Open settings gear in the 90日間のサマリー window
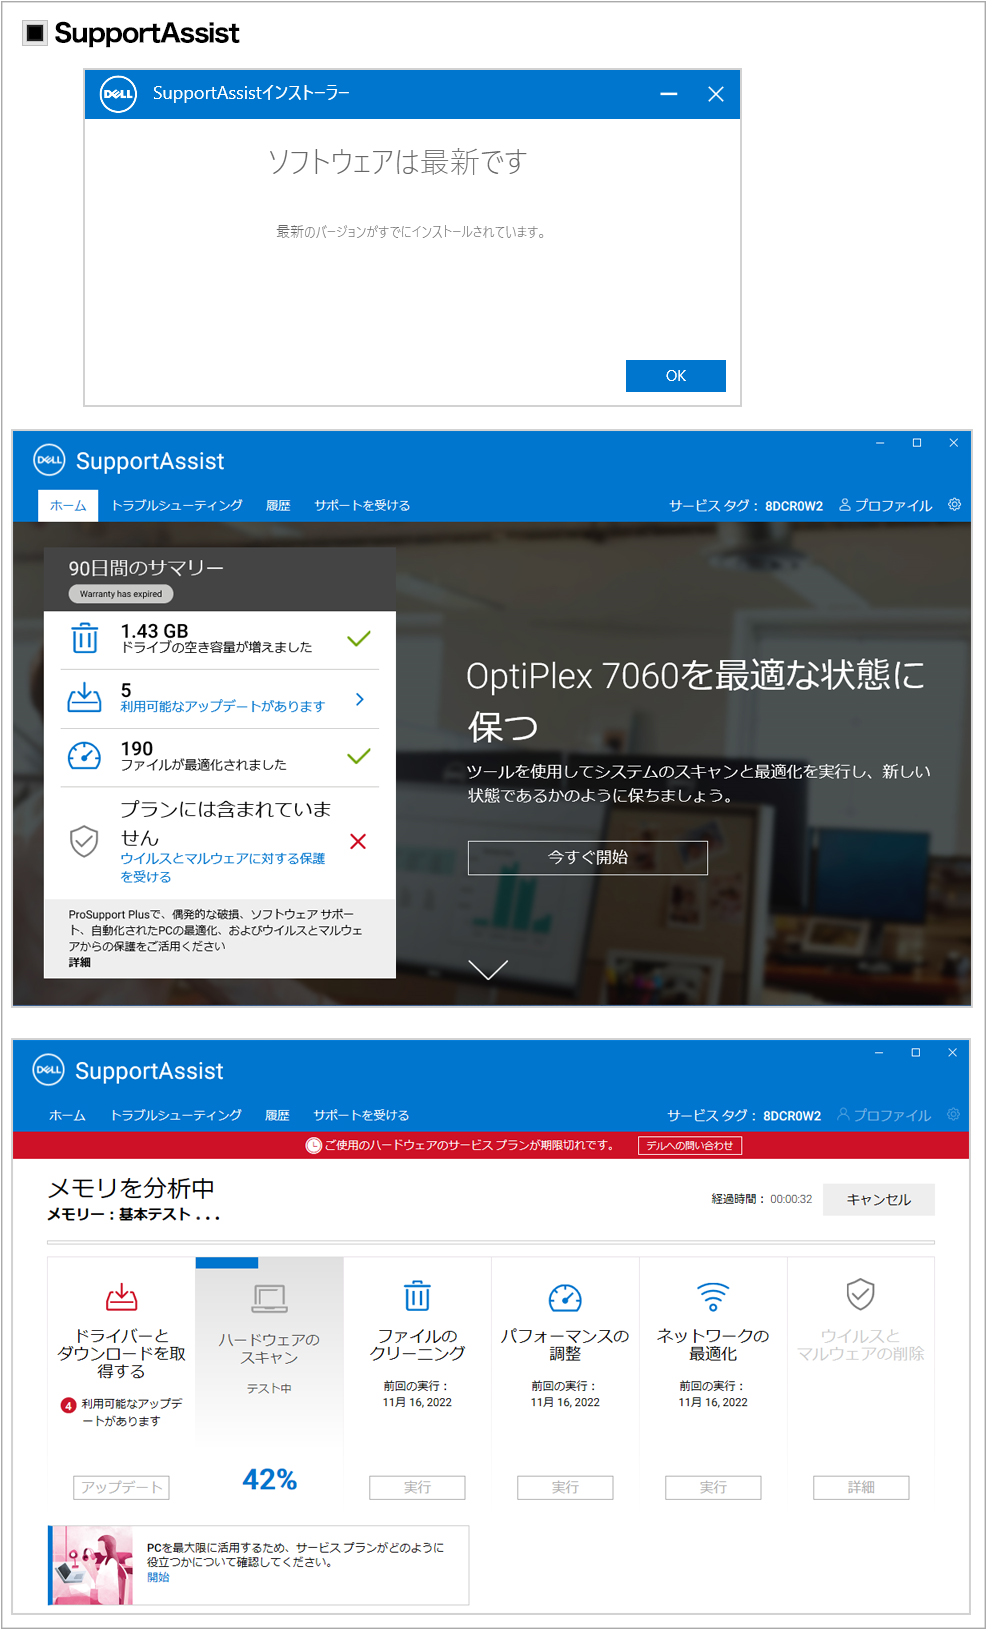This screenshot has width=997, height=1631. click(954, 505)
